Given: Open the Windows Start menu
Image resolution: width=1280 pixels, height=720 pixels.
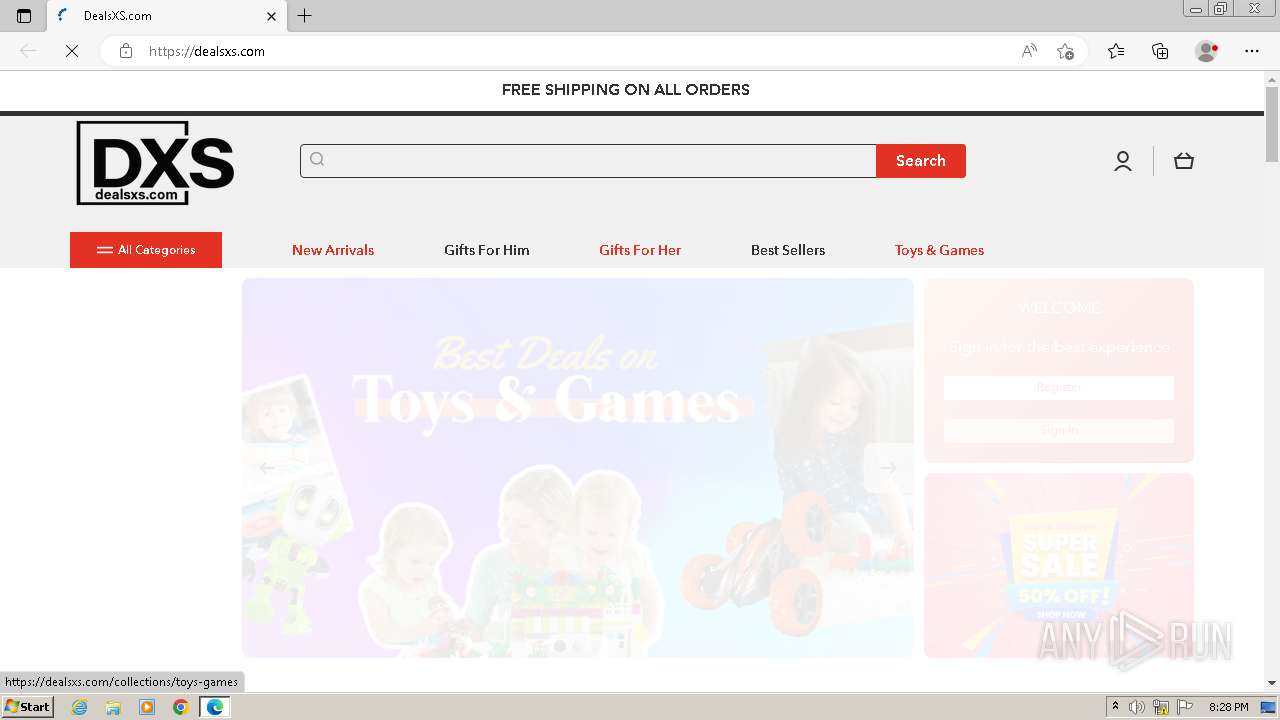Looking at the screenshot, I should (x=27, y=707).
